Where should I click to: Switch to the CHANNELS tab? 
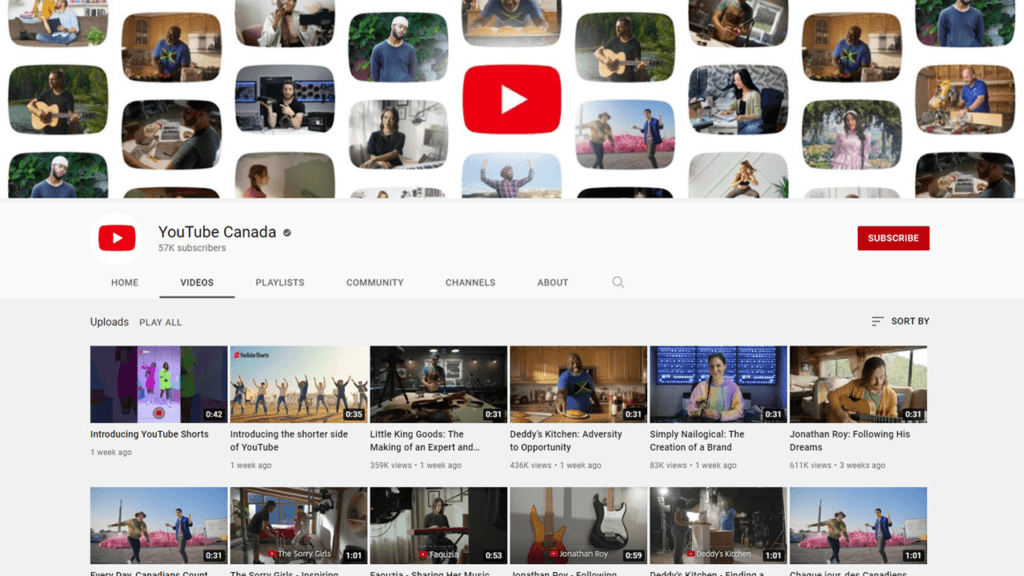470,282
